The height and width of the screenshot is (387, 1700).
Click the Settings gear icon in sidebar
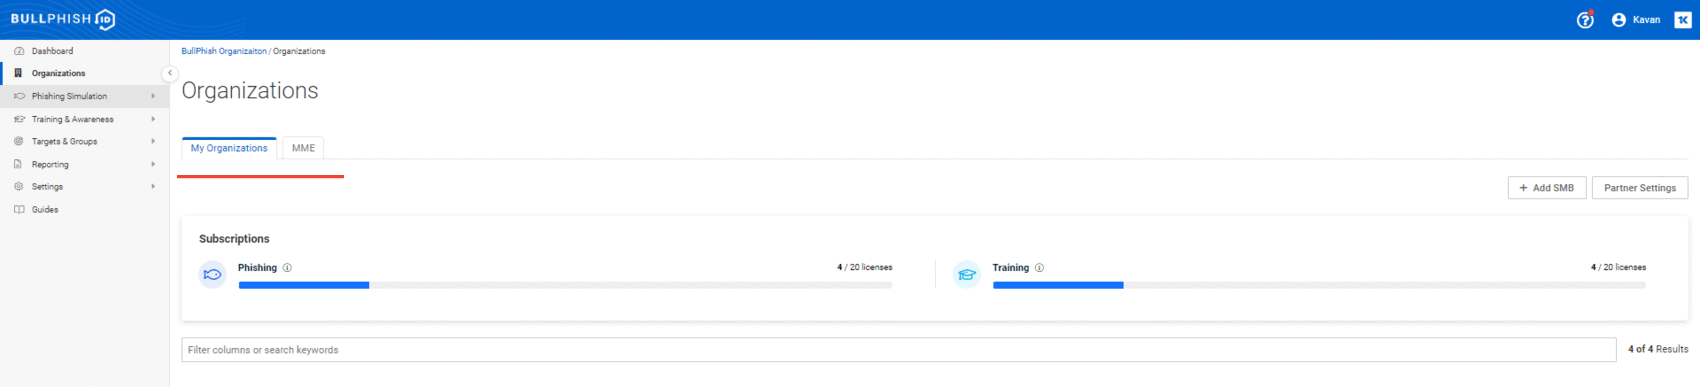[18, 187]
